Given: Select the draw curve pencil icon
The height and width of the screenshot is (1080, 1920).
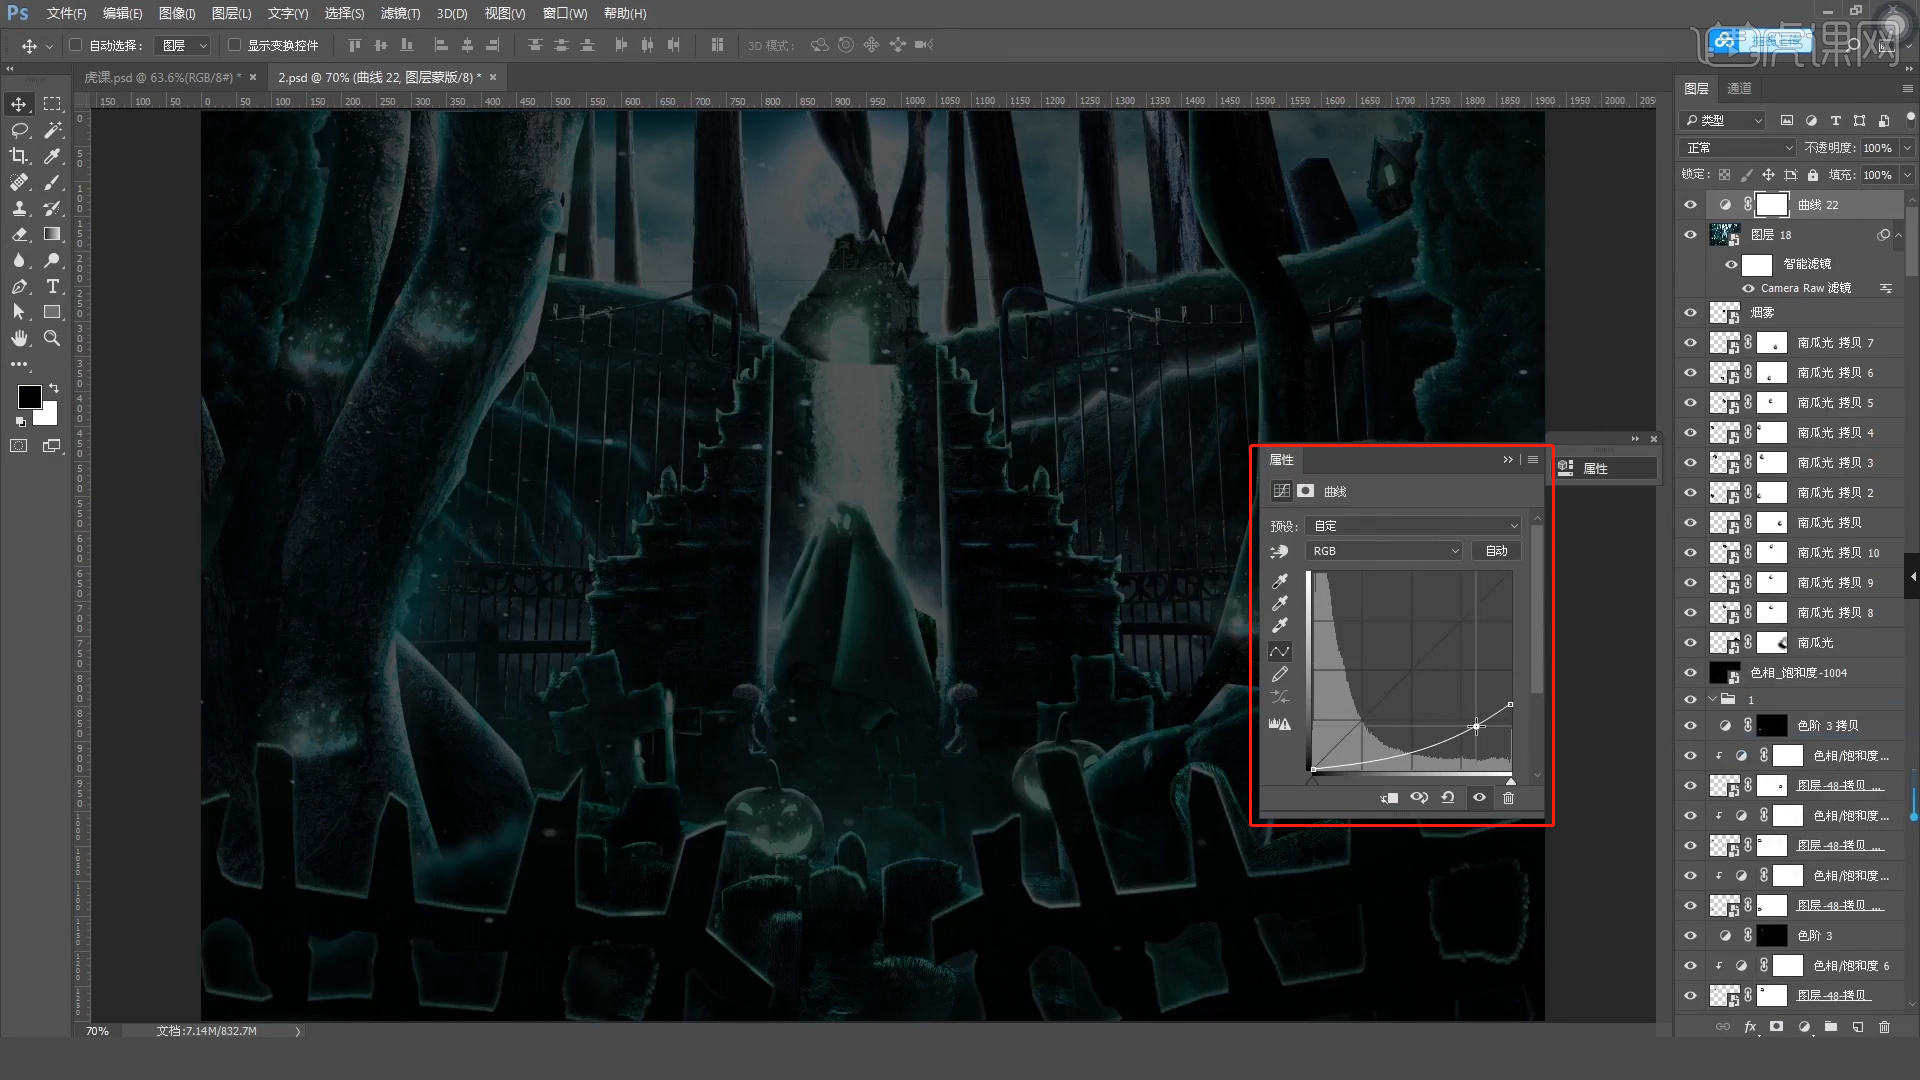Looking at the screenshot, I should (x=1280, y=675).
